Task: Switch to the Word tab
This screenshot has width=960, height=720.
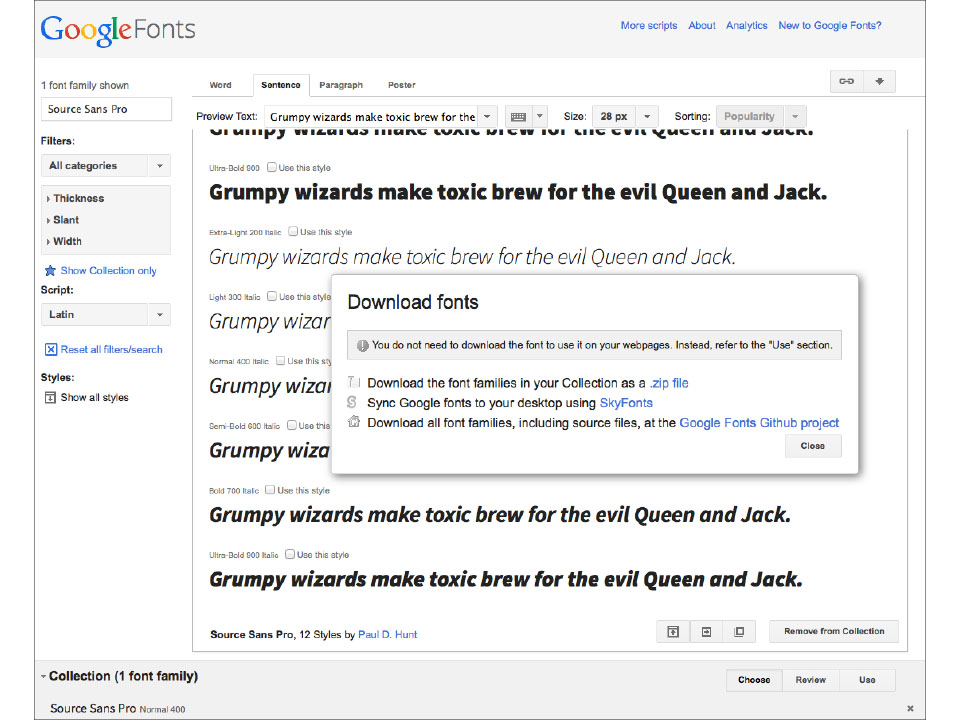Action: click(220, 85)
